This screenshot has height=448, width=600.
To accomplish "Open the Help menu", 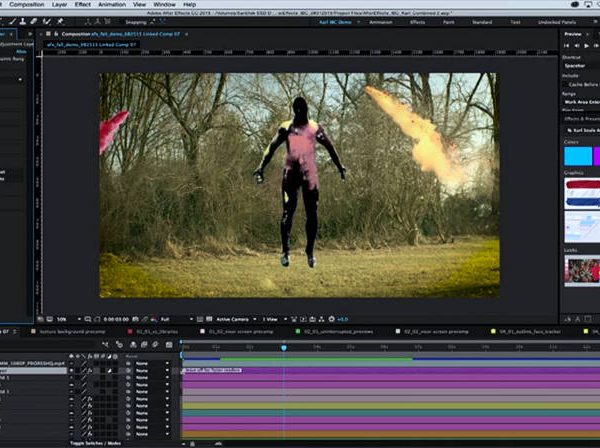I will pos(189,5).
